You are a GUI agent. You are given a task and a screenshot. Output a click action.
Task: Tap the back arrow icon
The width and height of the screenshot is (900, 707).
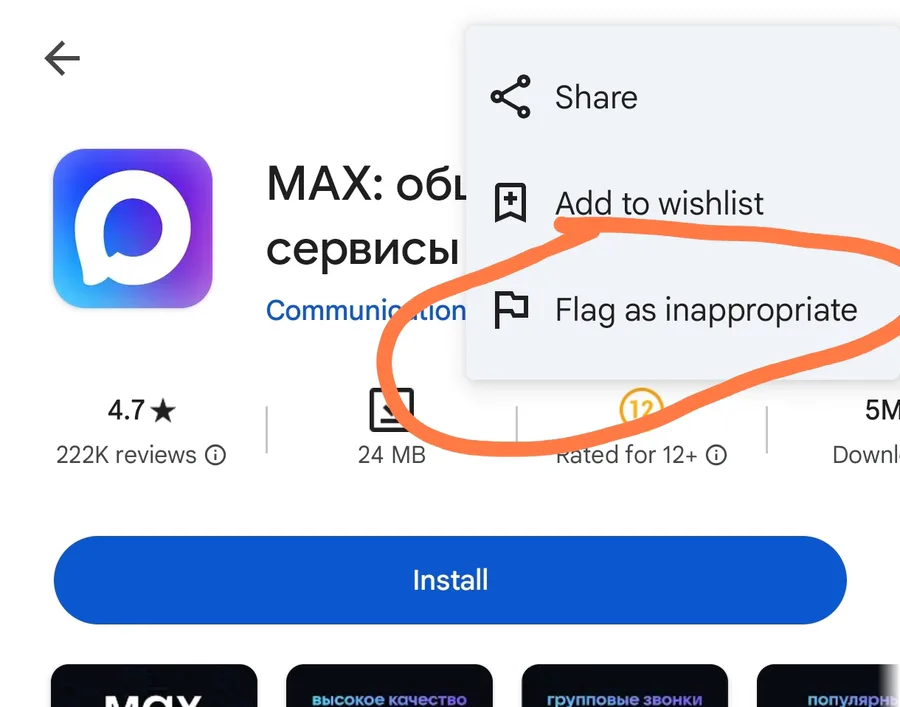[62, 58]
